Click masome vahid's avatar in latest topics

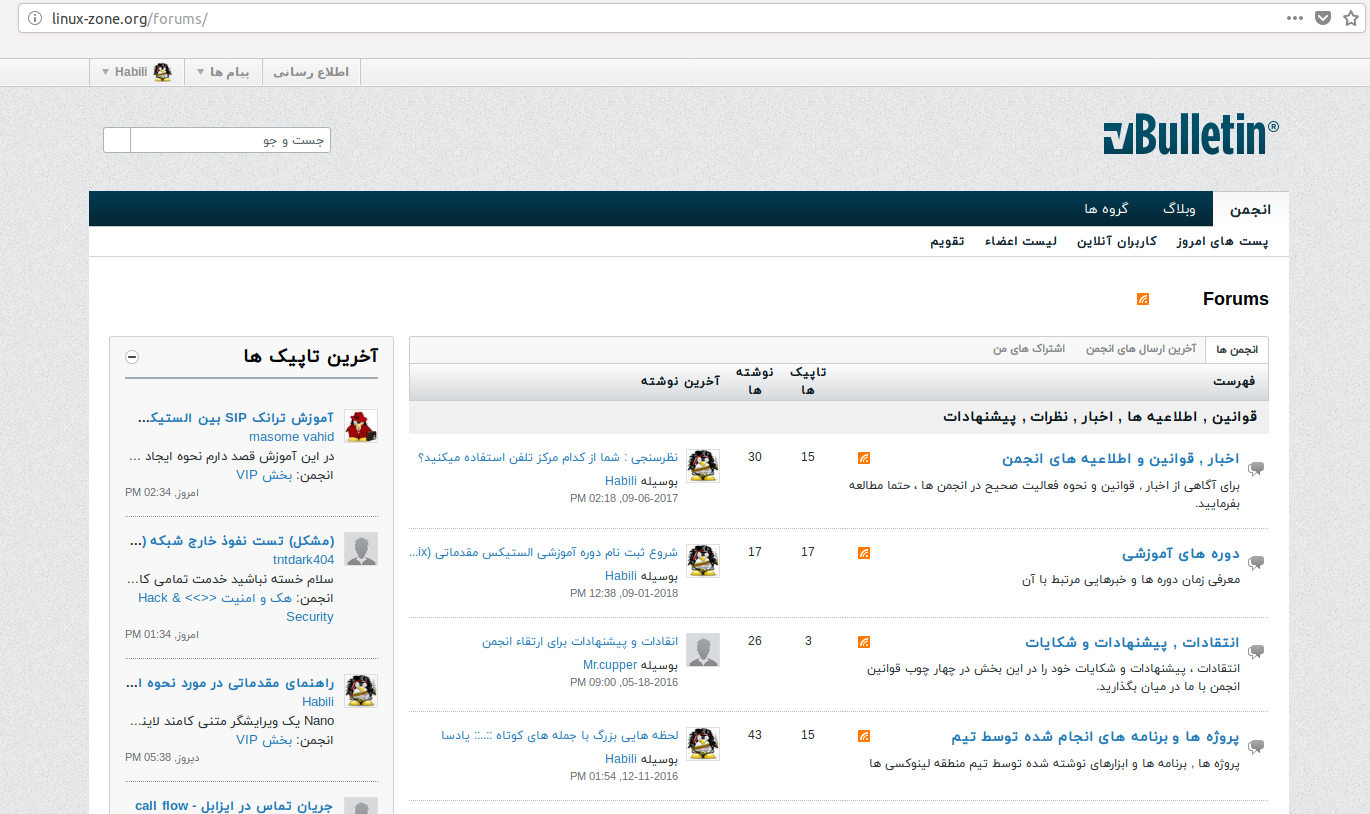361,426
